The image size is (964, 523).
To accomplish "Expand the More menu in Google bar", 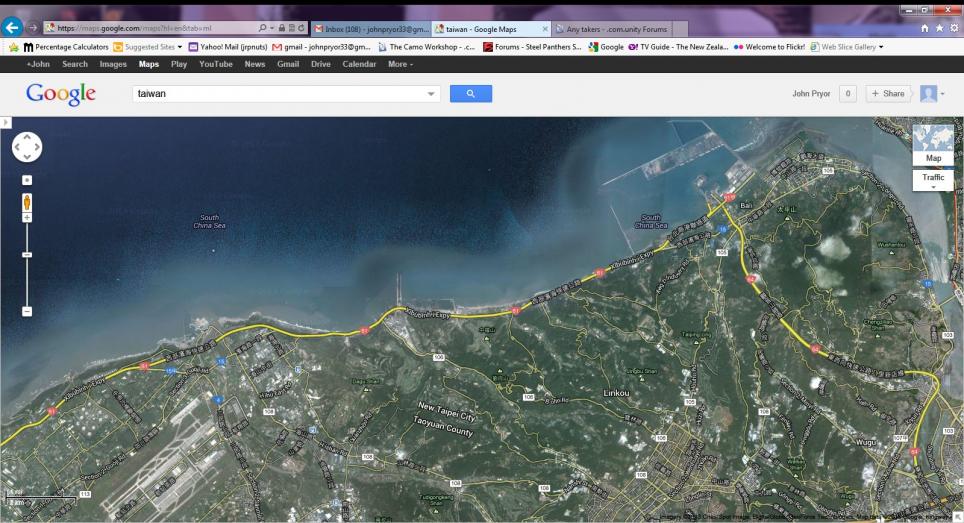I will point(400,64).
